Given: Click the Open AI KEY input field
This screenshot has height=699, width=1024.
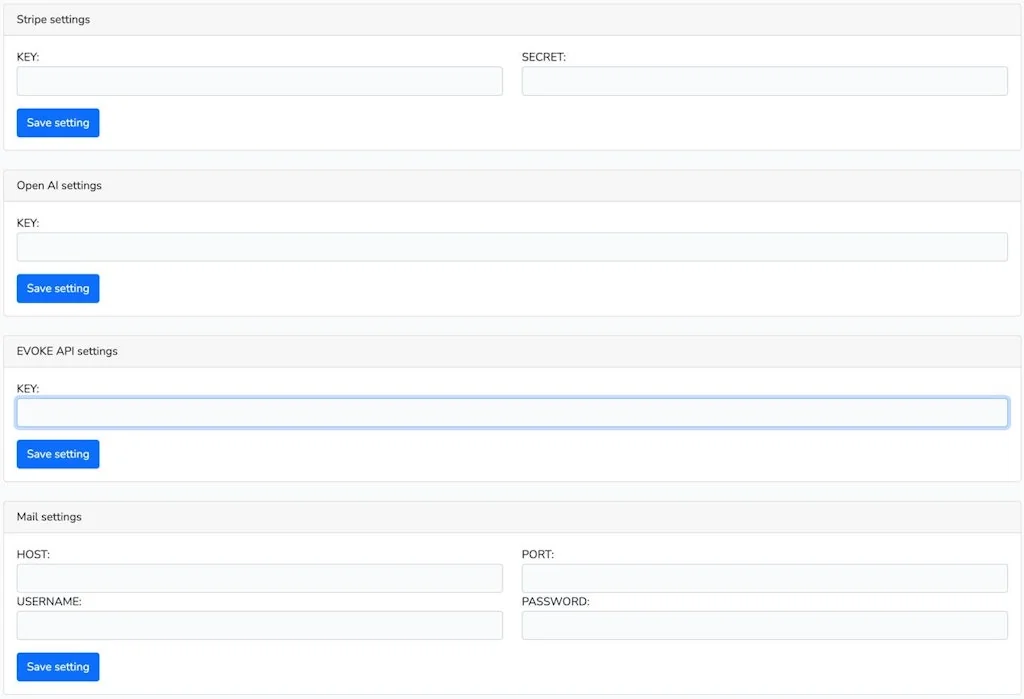Looking at the screenshot, I should click(512, 247).
